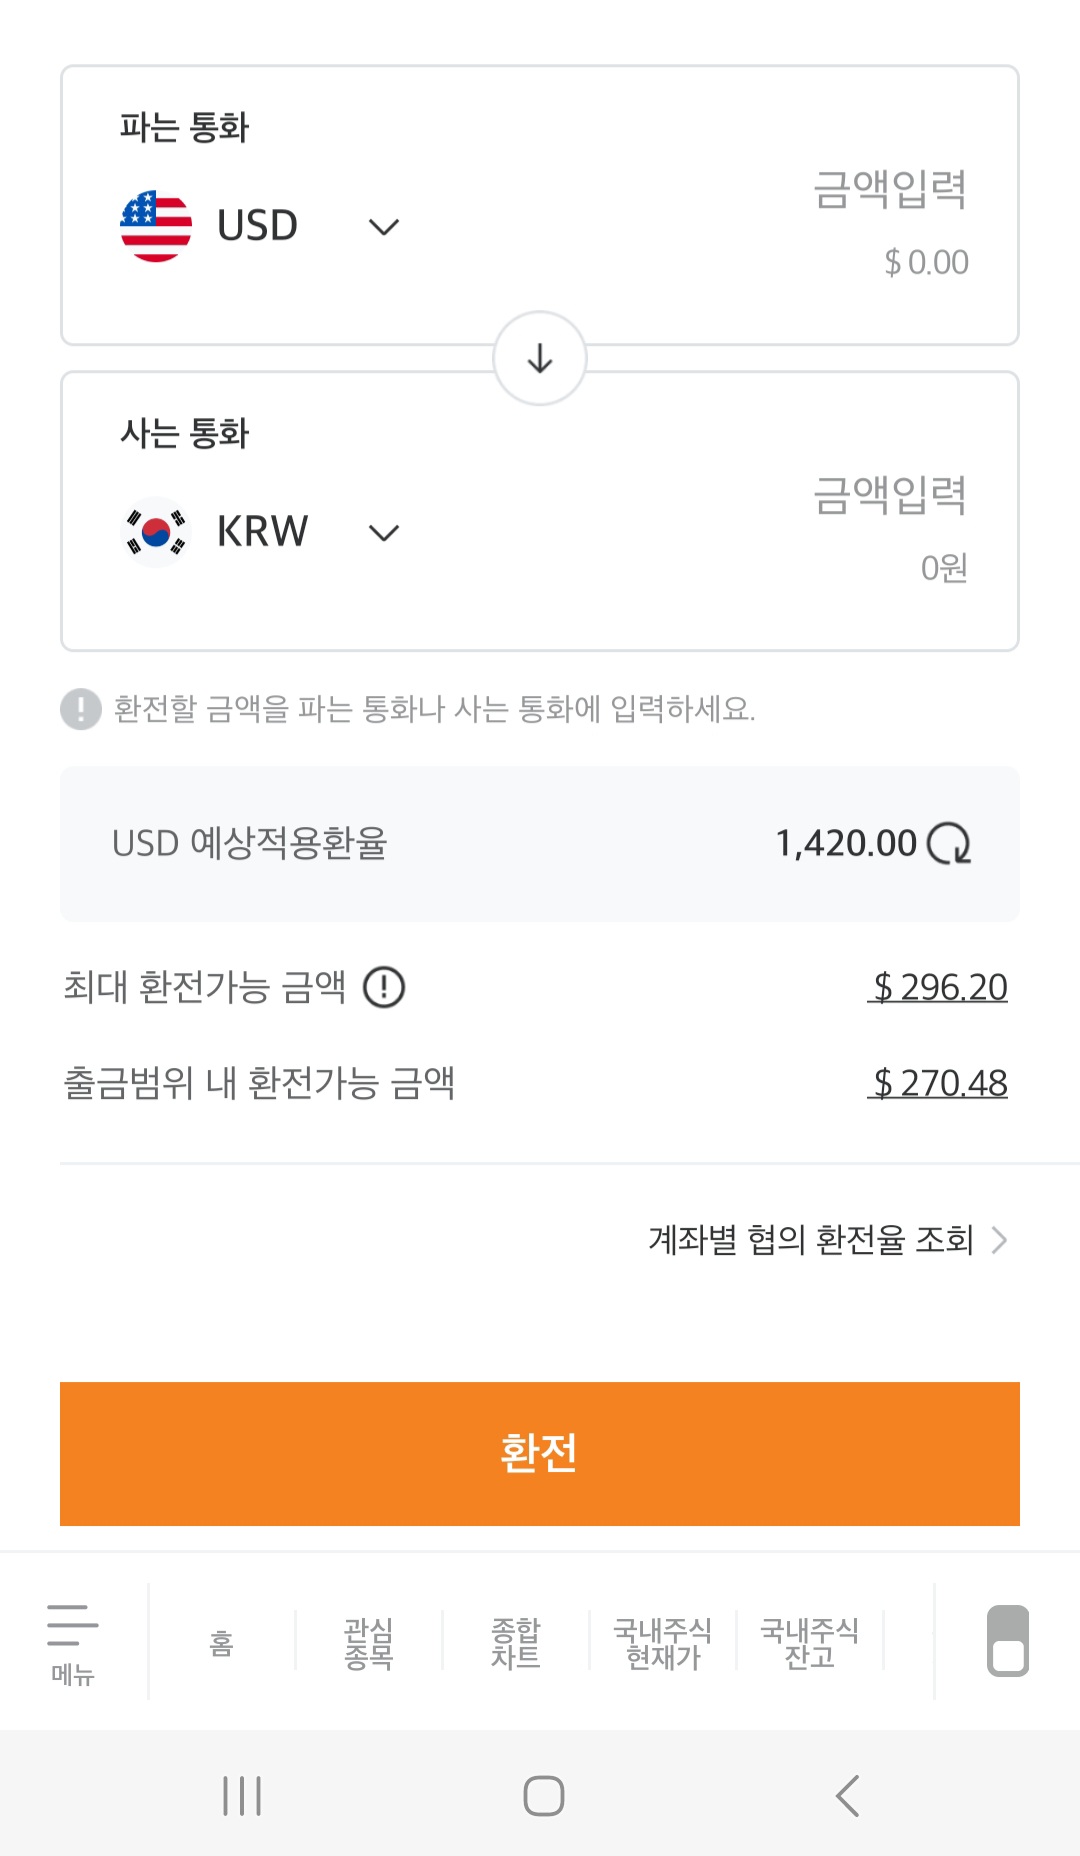Toggle the bottom-right panel switch icon

tap(1008, 1641)
